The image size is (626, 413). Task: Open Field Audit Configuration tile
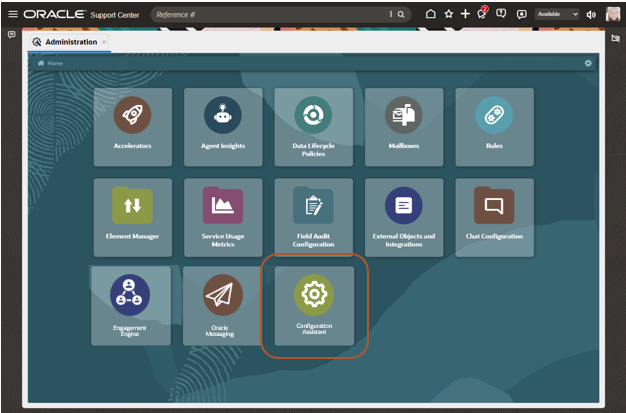pyautogui.click(x=313, y=217)
